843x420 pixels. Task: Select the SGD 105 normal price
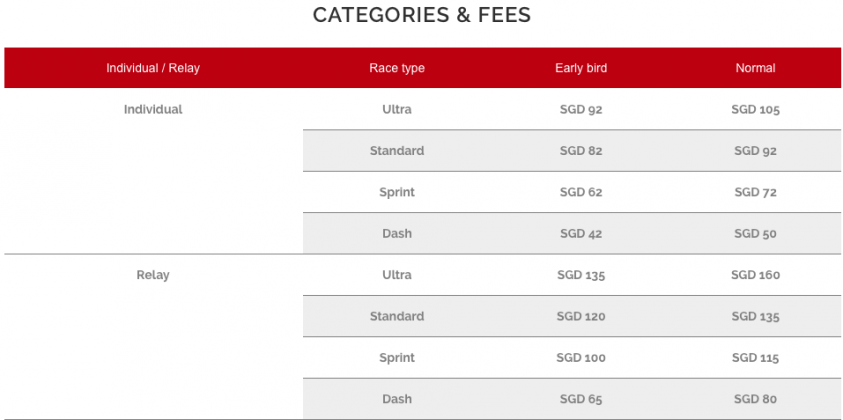(755, 109)
